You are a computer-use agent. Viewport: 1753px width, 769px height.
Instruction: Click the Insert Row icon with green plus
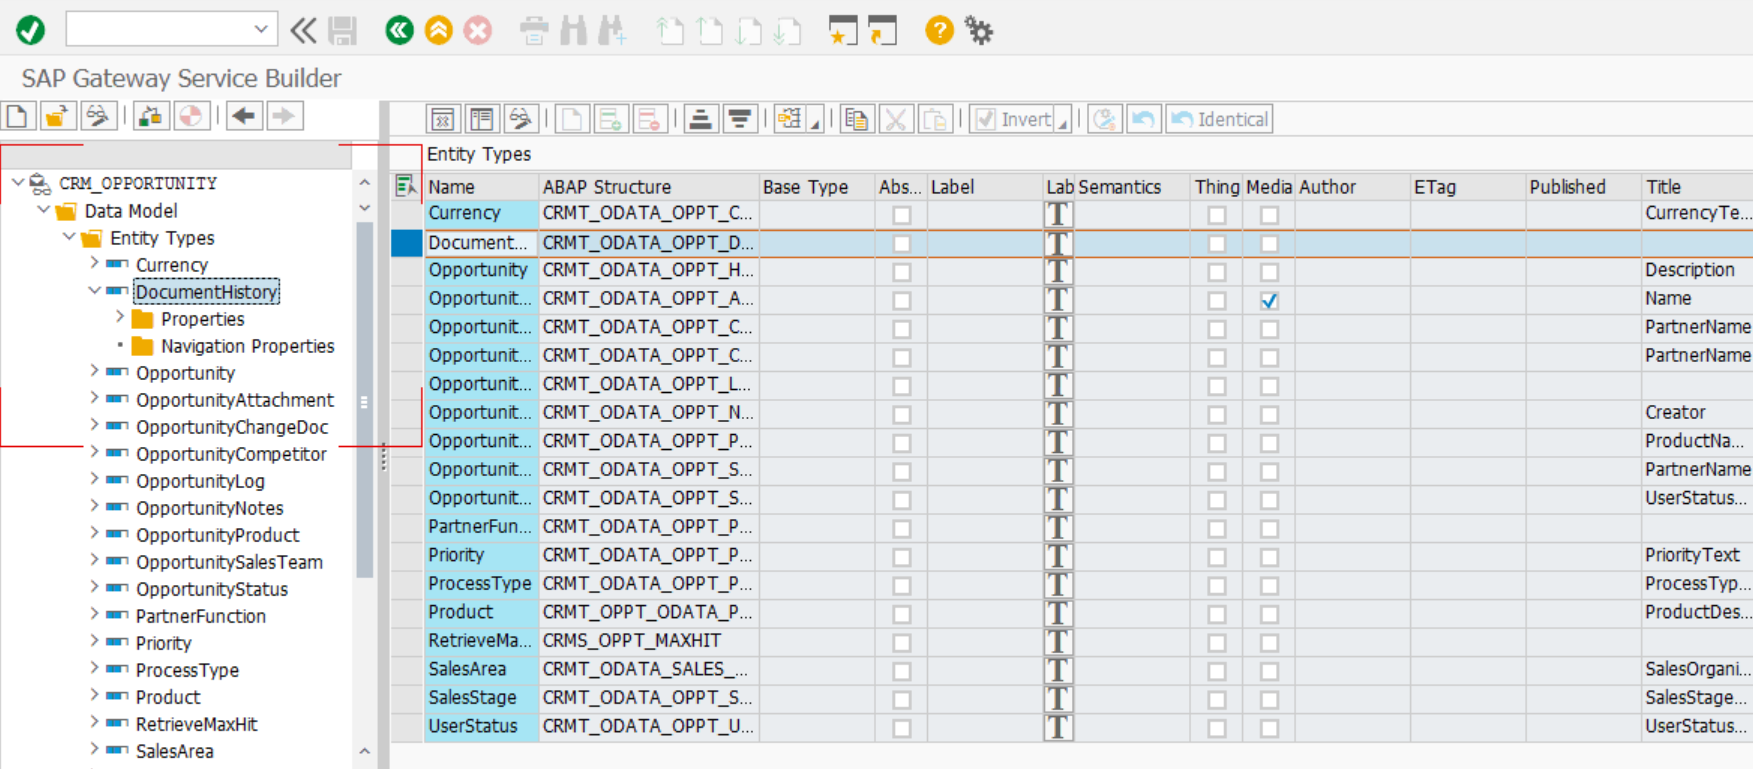610,120
